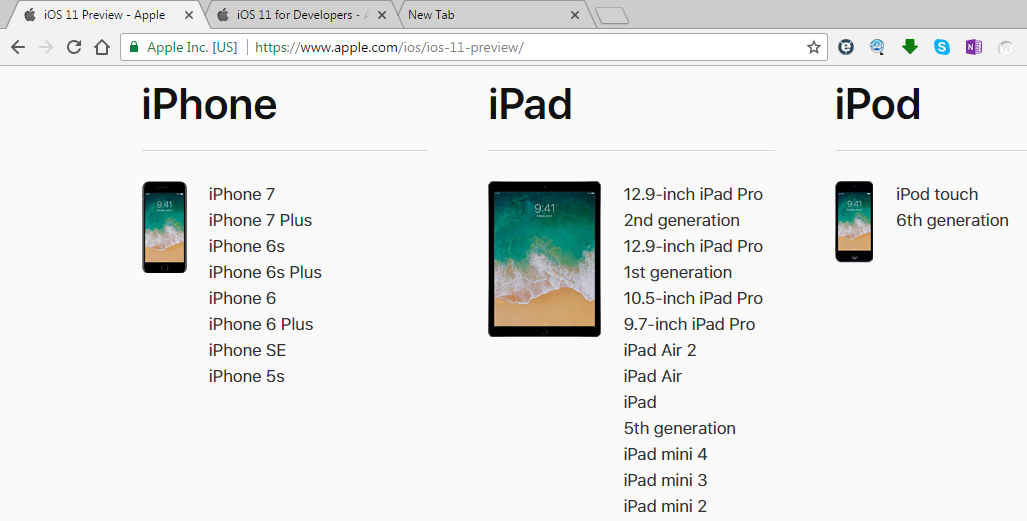This screenshot has height=521, width=1027.
Task: Click the text 2nd generation
Action: pyautogui.click(x=682, y=220)
